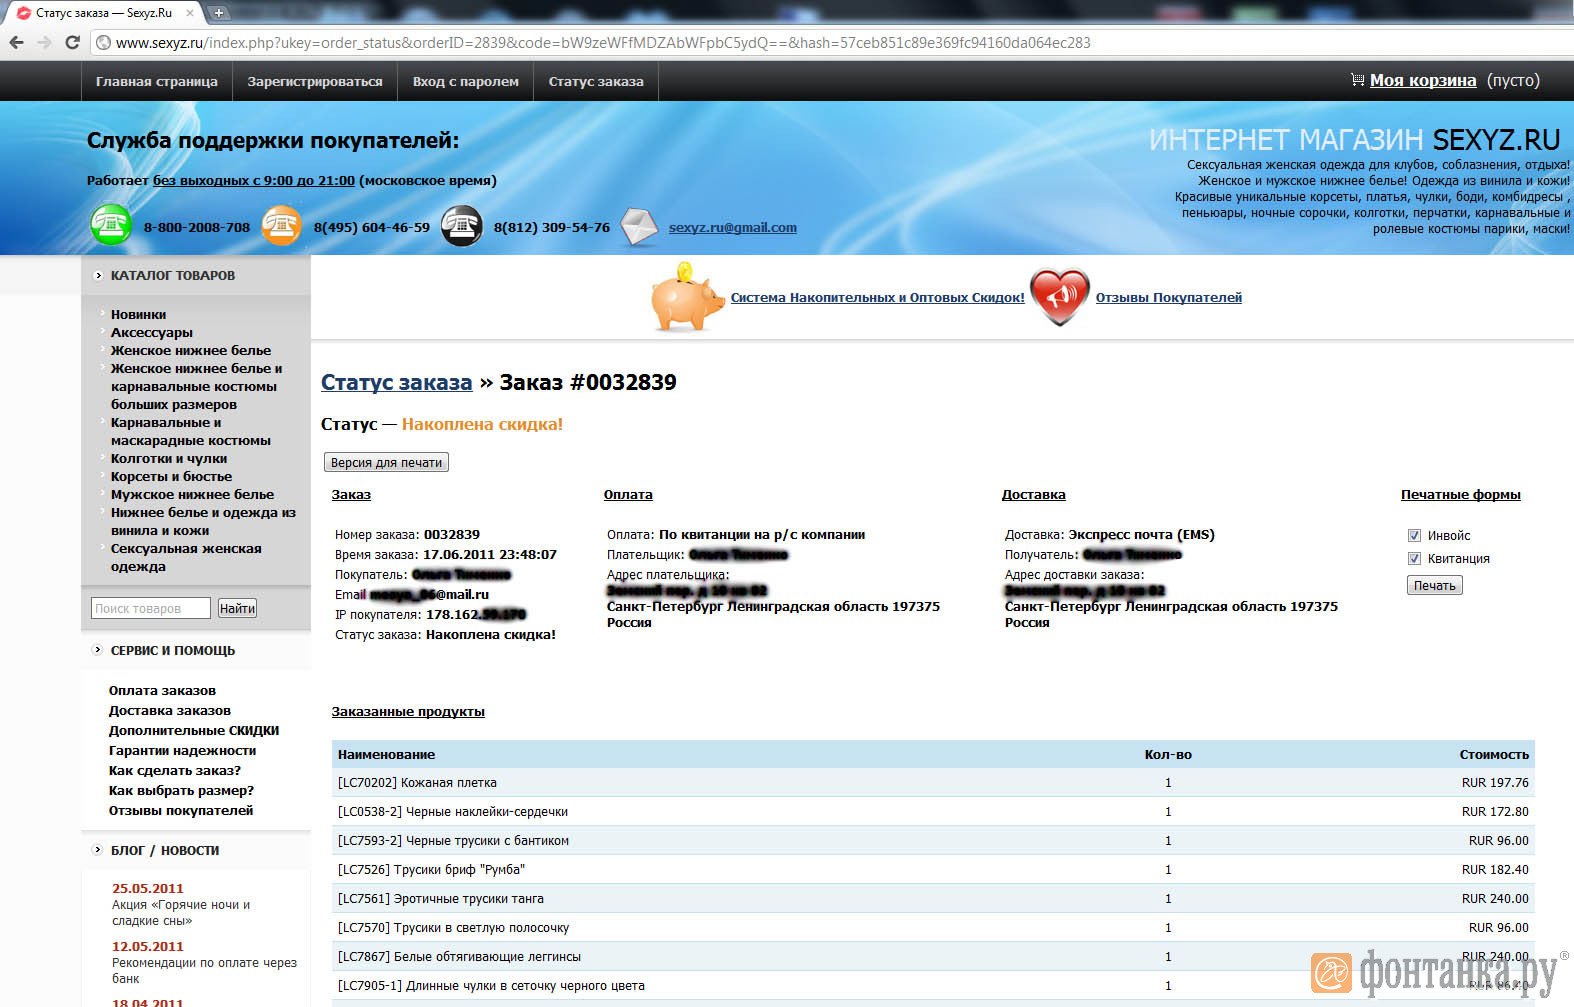Image resolution: width=1574 pixels, height=1007 pixels.
Task: Open the Гарантии надежности link
Action: (x=182, y=750)
